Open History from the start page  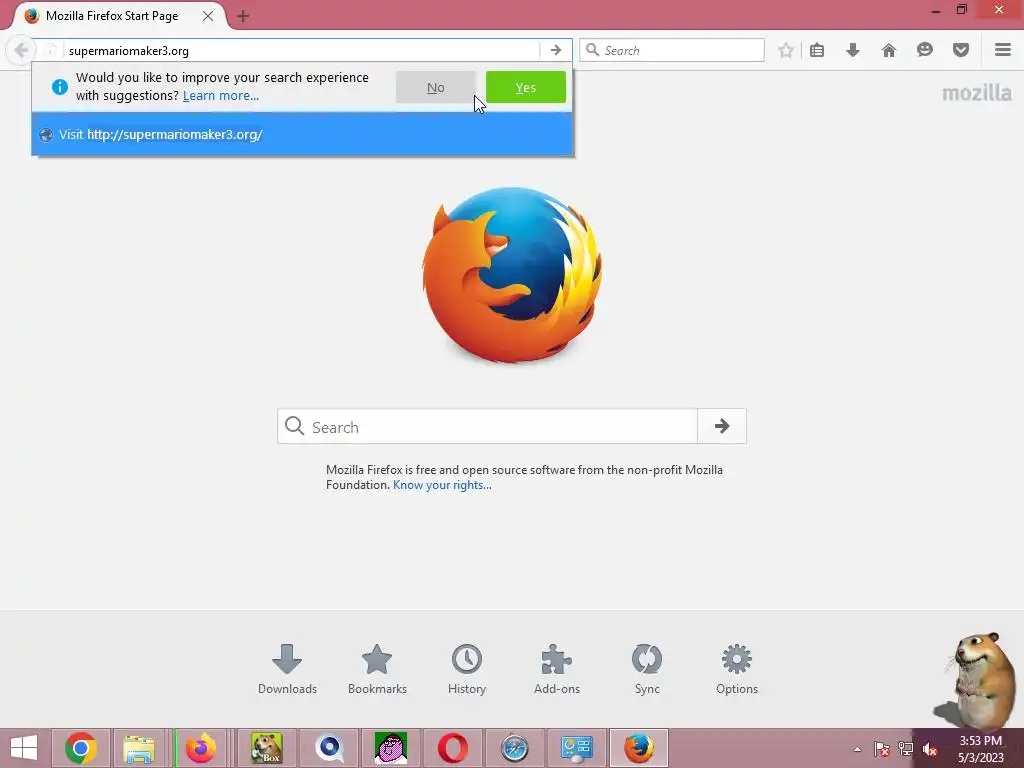coord(467,669)
